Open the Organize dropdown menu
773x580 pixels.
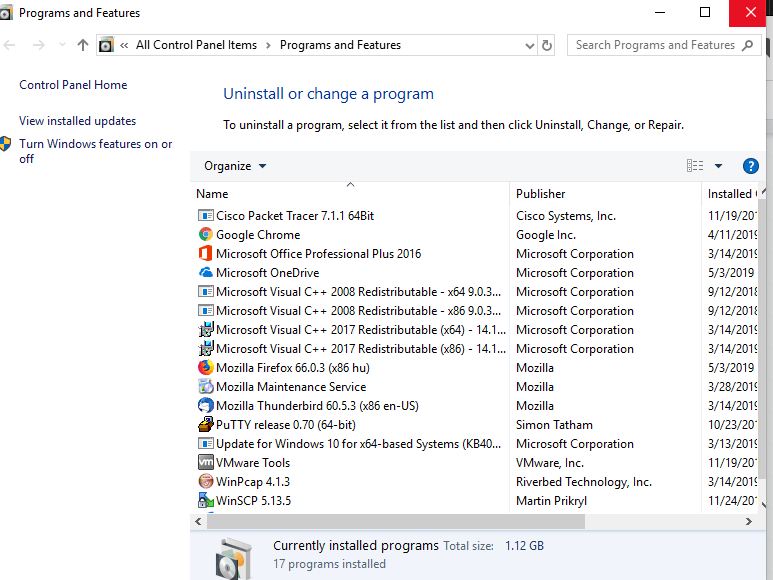click(235, 166)
